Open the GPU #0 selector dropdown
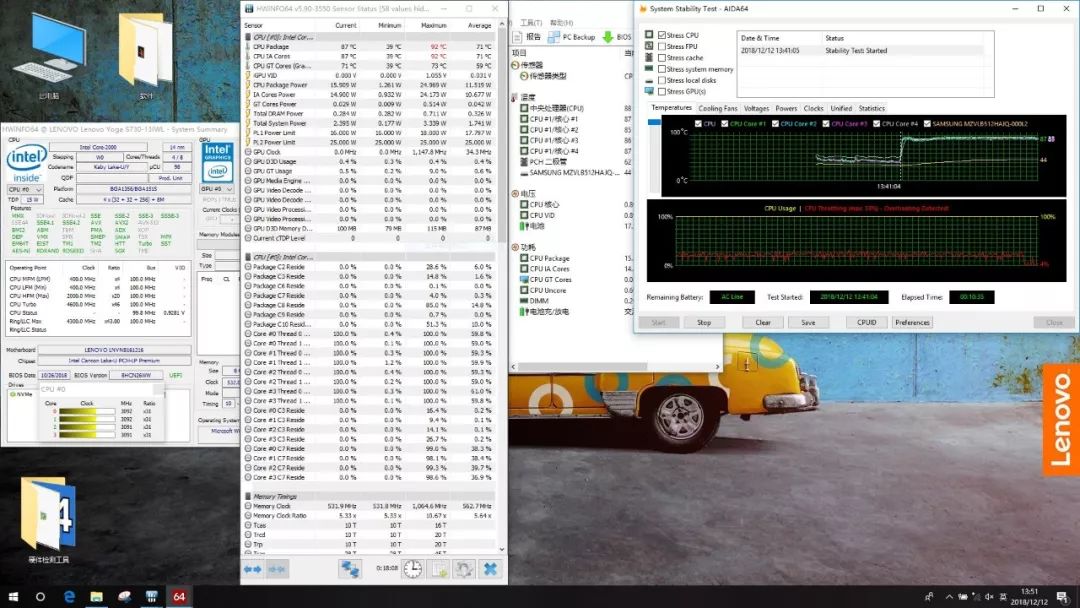This screenshot has width=1080, height=608. pyautogui.click(x=218, y=188)
